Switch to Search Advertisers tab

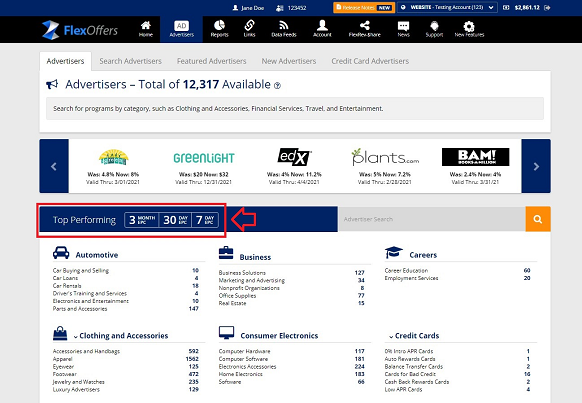point(130,61)
